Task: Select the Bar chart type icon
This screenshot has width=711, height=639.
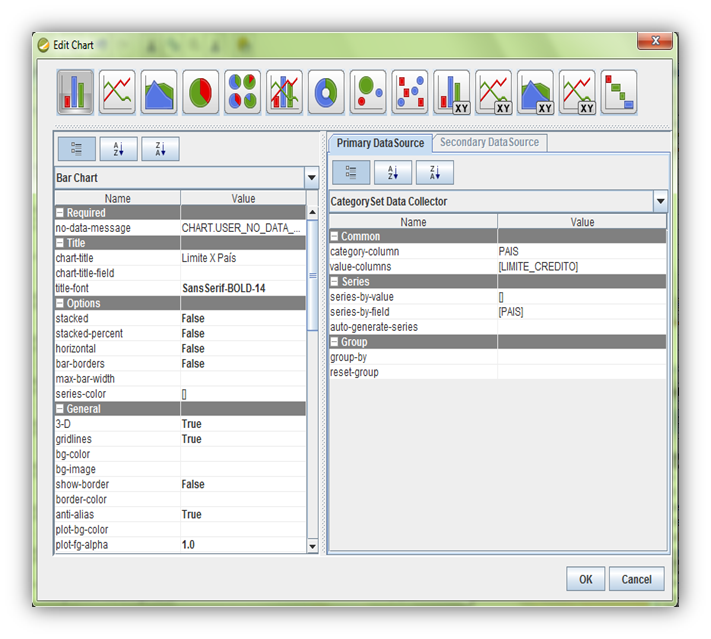Action: tap(76, 92)
